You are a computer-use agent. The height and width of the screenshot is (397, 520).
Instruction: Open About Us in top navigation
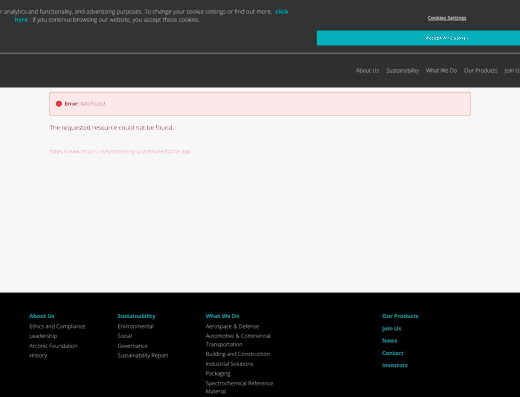(367, 71)
